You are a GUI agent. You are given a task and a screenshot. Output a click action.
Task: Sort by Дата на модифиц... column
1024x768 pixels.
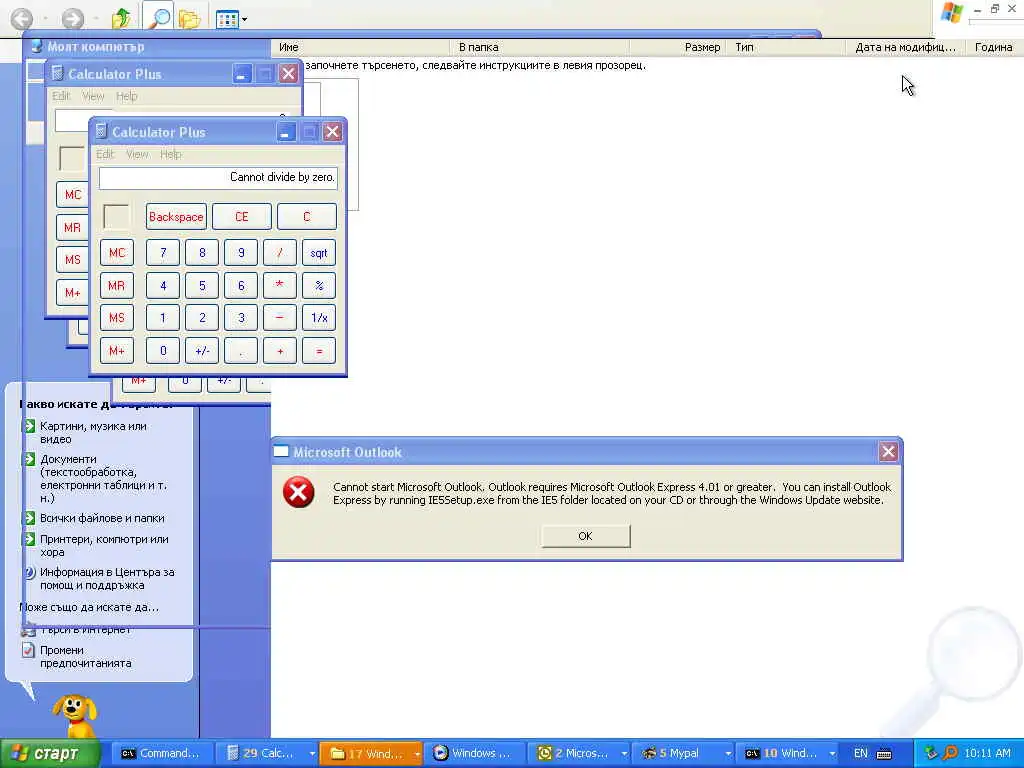pos(906,47)
